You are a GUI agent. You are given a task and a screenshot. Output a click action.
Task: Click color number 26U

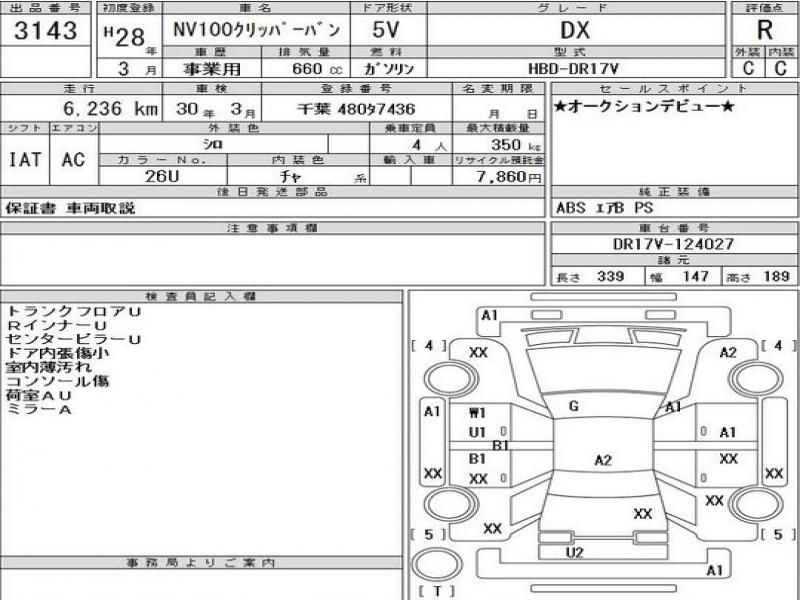[162, 176]
